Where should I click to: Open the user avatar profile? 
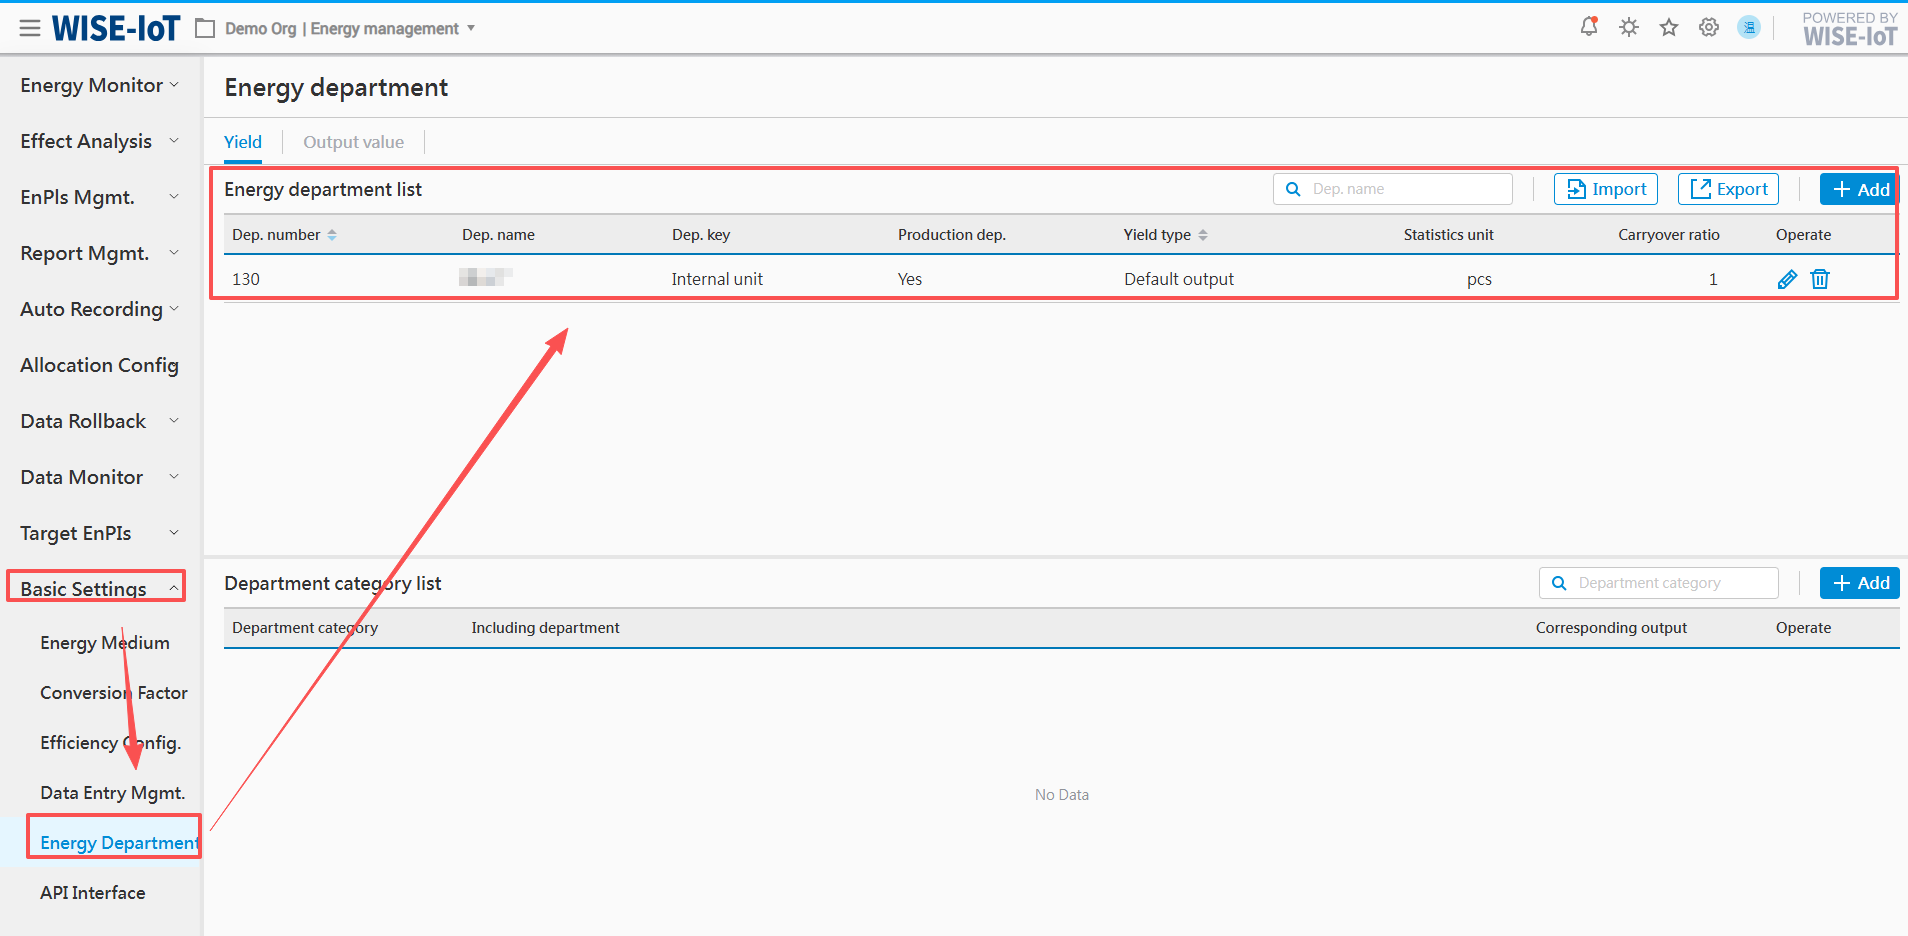coord(1748,27)
